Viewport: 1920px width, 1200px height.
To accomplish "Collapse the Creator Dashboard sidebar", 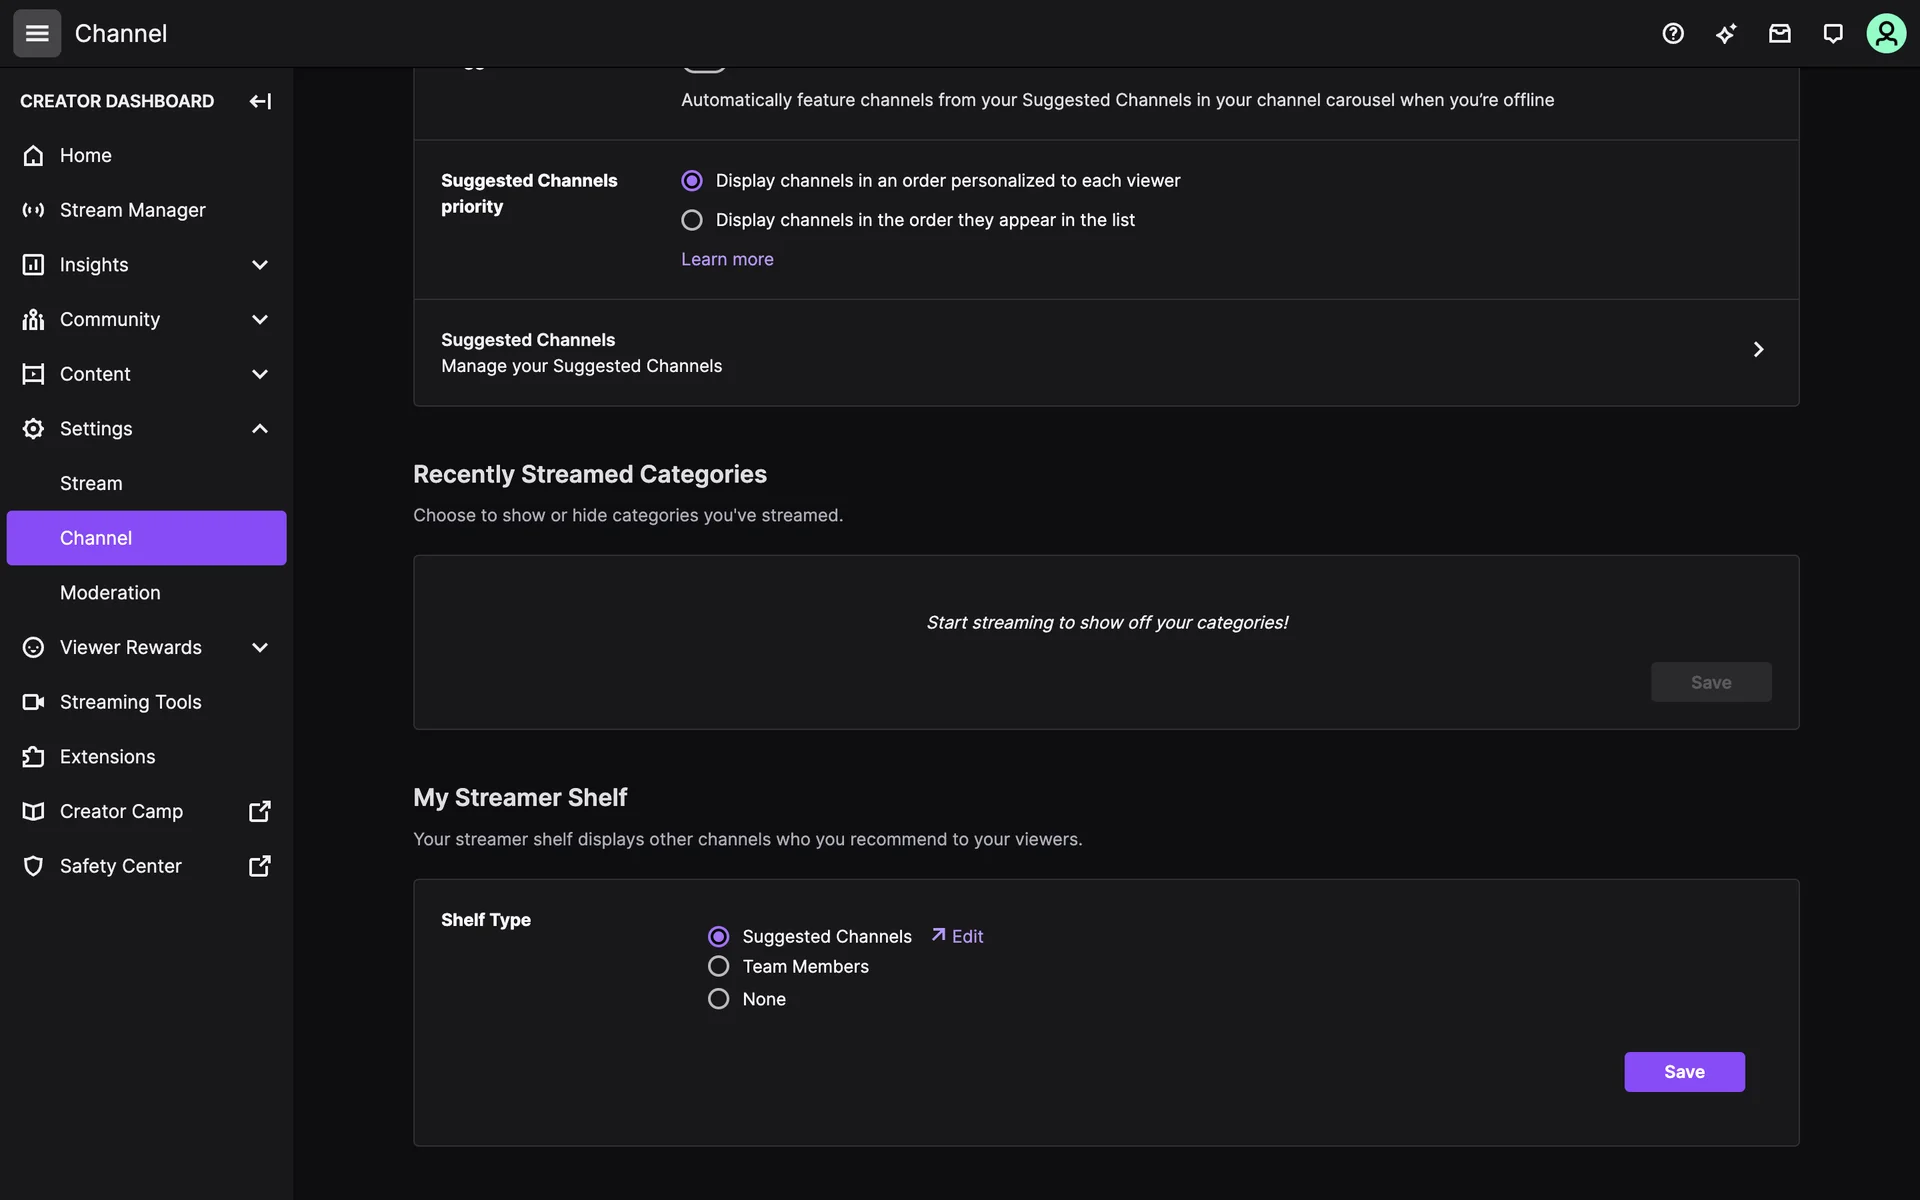I will 260,101.
